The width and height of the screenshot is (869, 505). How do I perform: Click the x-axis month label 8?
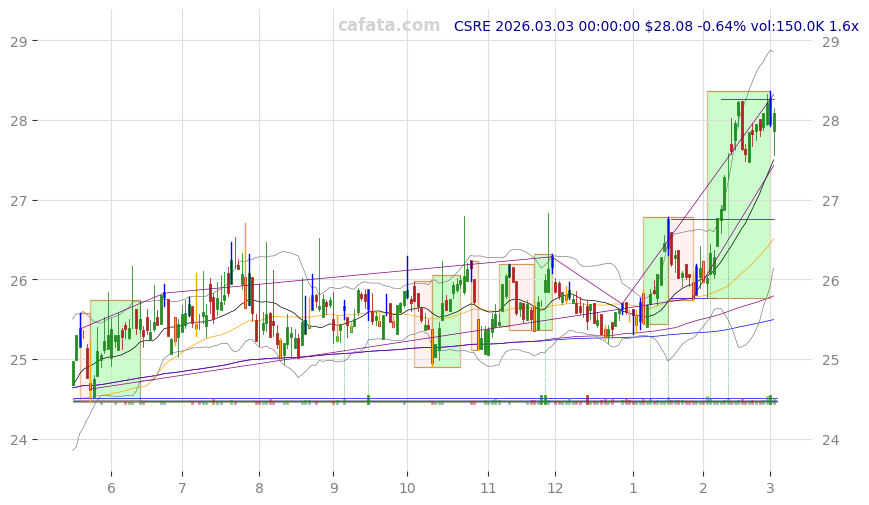[259, 488]
